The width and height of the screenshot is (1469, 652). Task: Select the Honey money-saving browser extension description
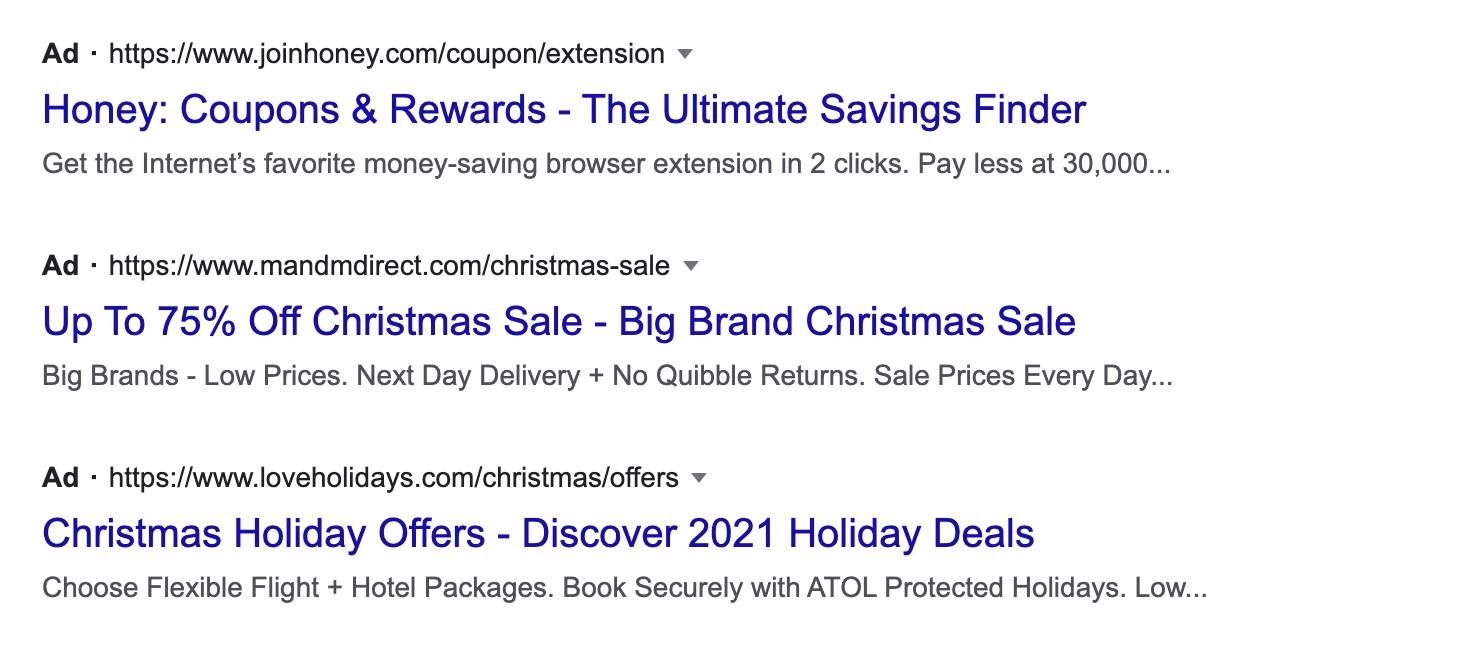(x=606, y=164)
